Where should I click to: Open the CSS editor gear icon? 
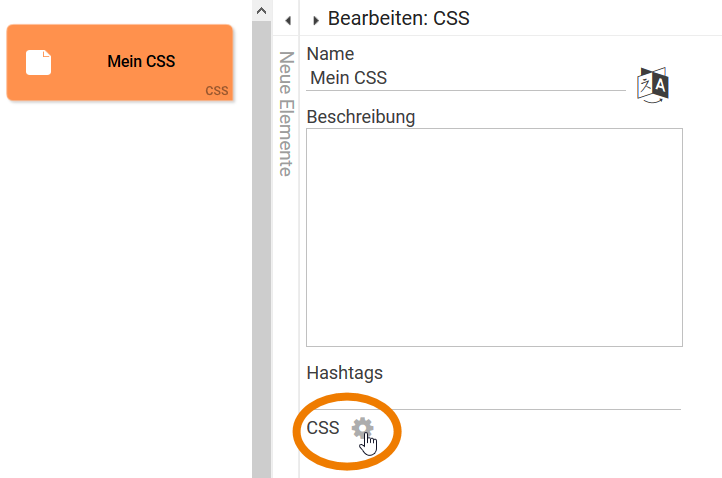[362, 428]
